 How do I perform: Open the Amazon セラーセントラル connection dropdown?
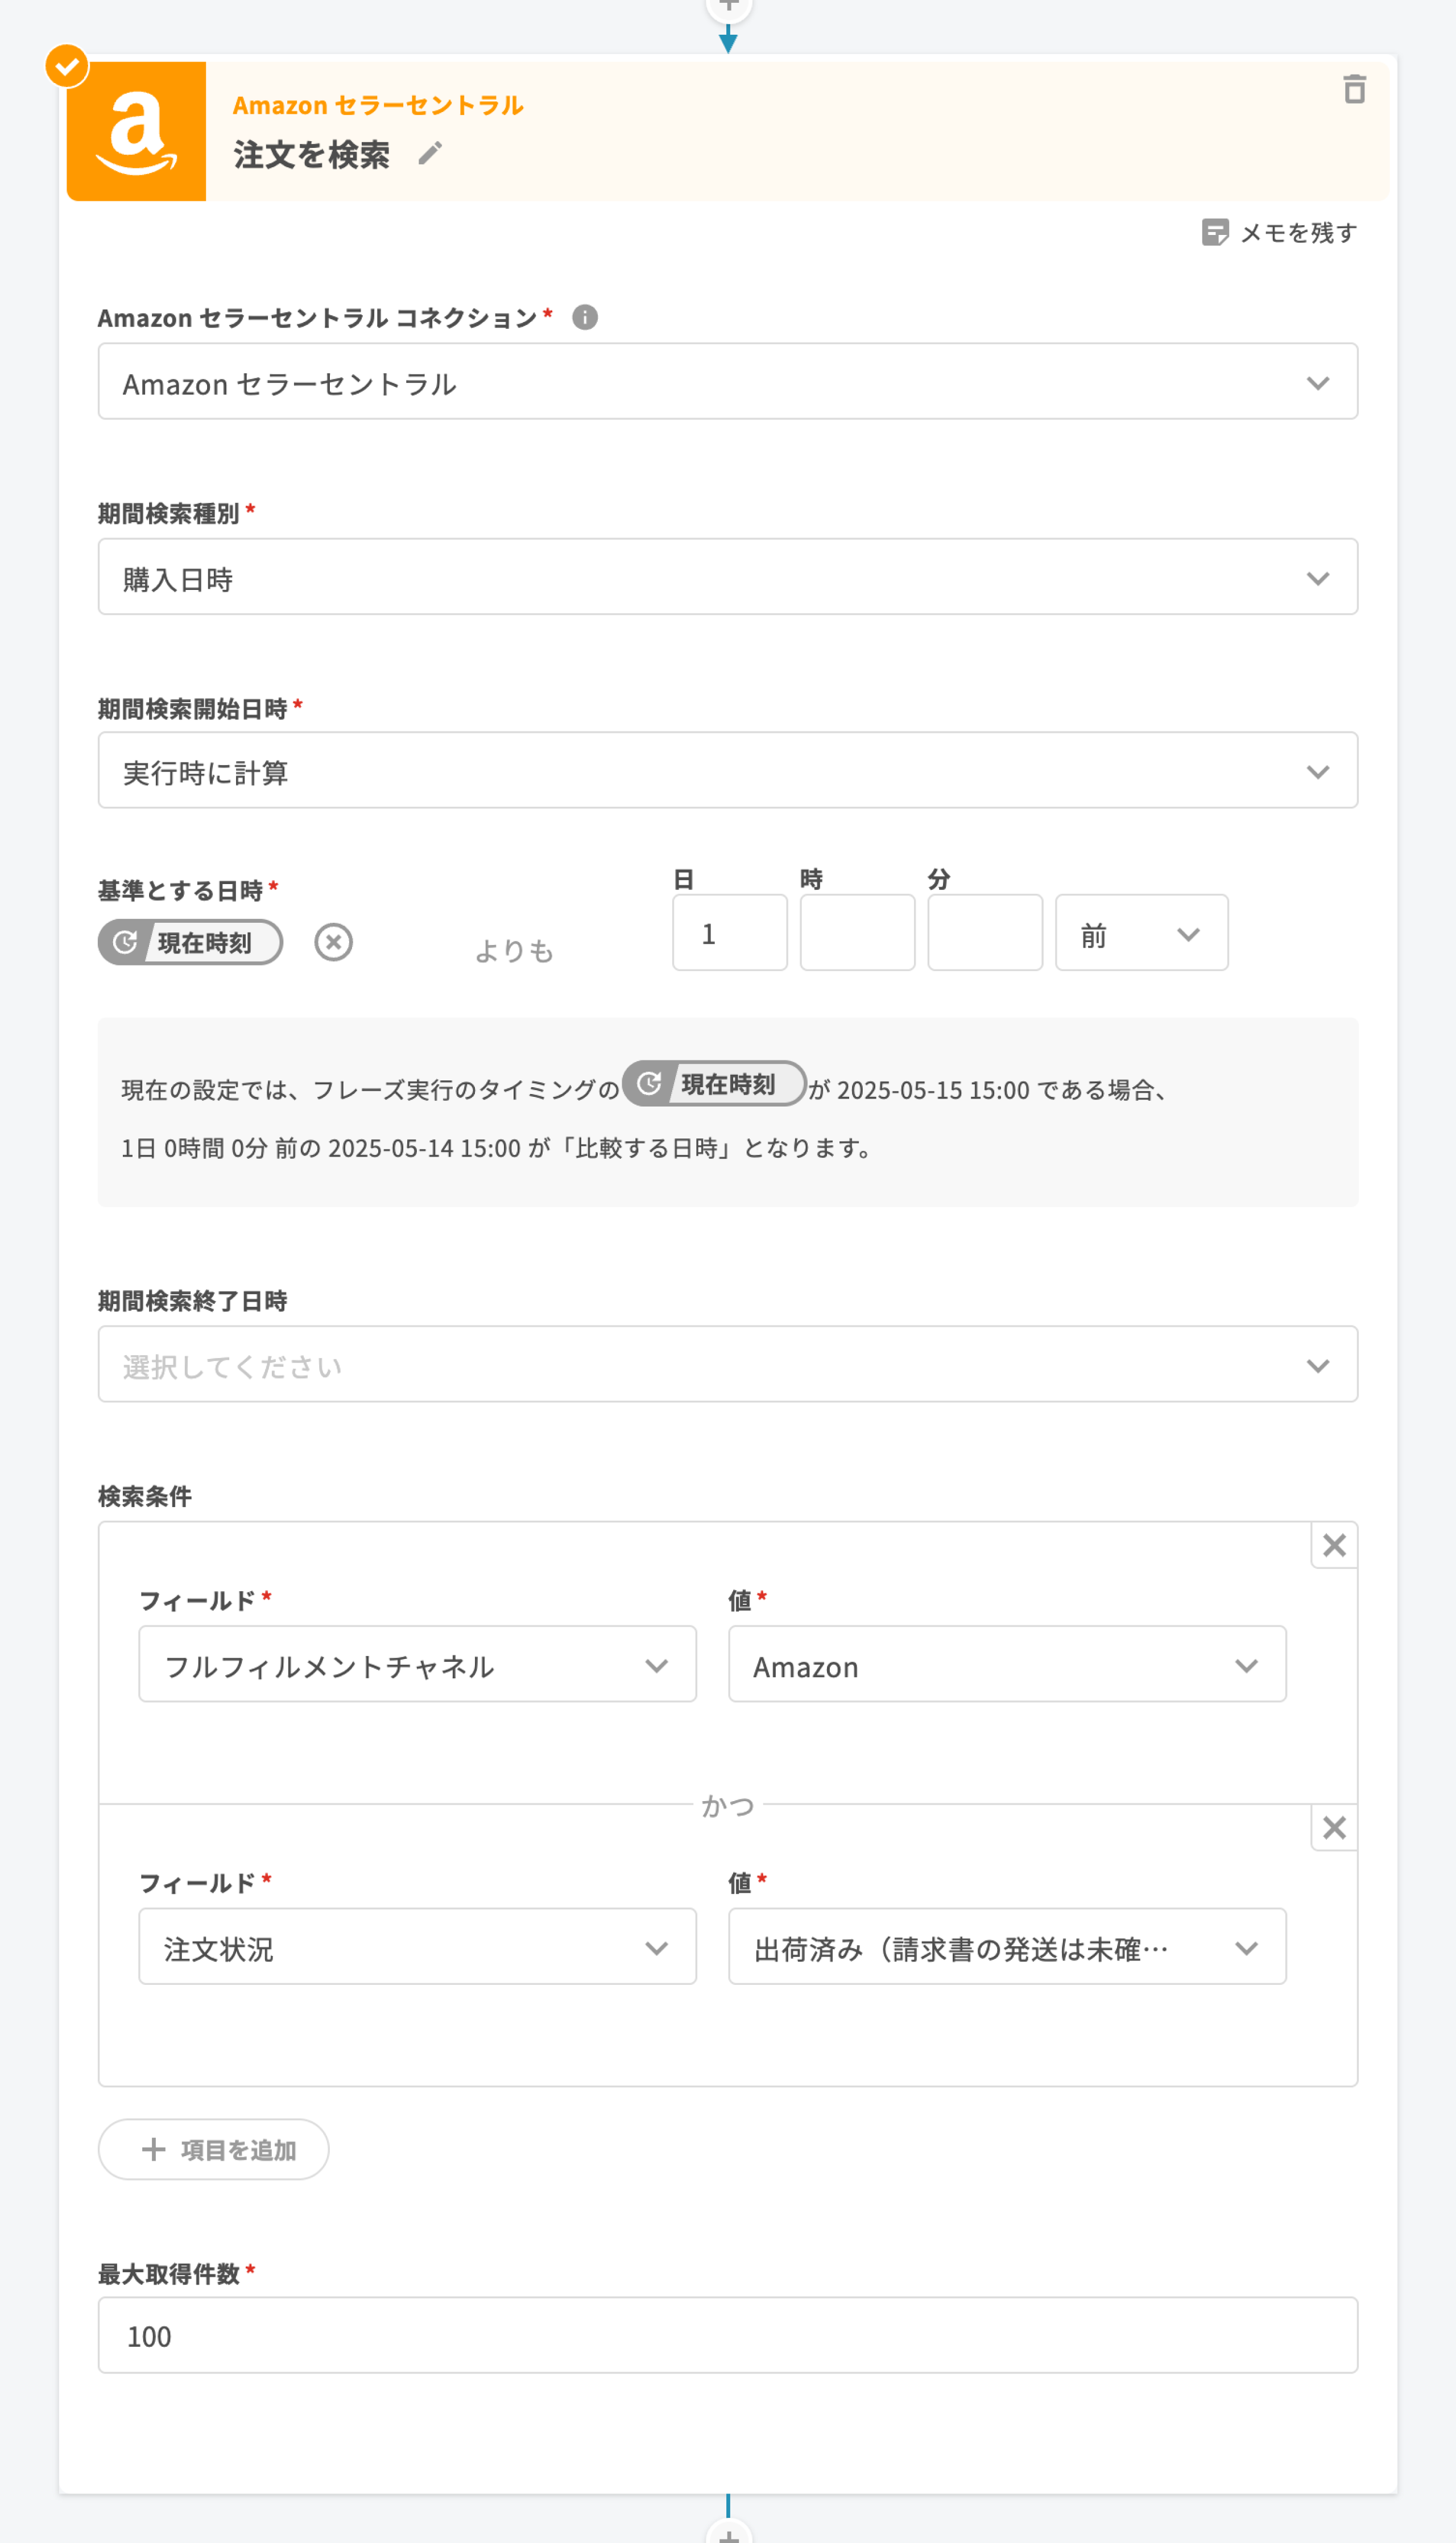pyautogui.click(x=727, y=382)
